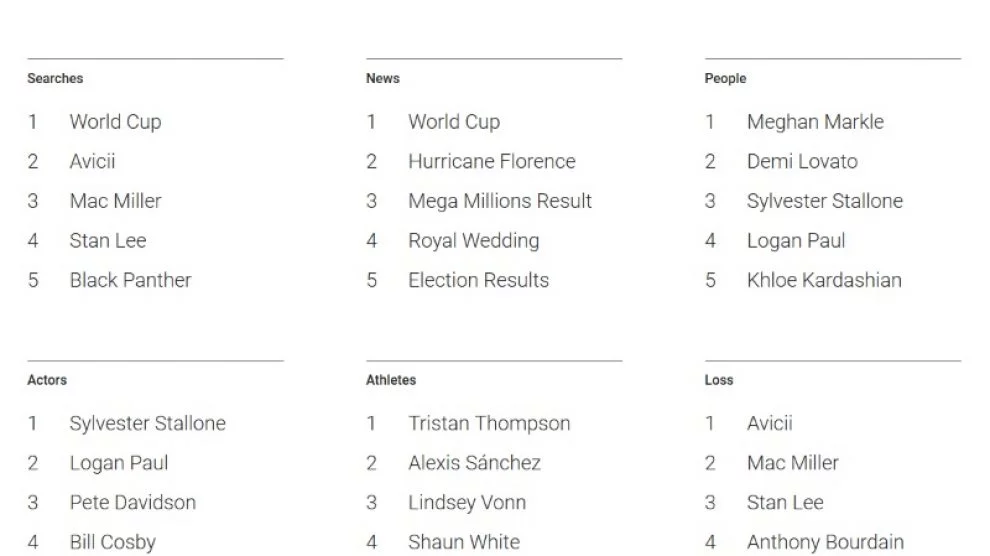Click Lindsey Vonn entry

(467, 503)
